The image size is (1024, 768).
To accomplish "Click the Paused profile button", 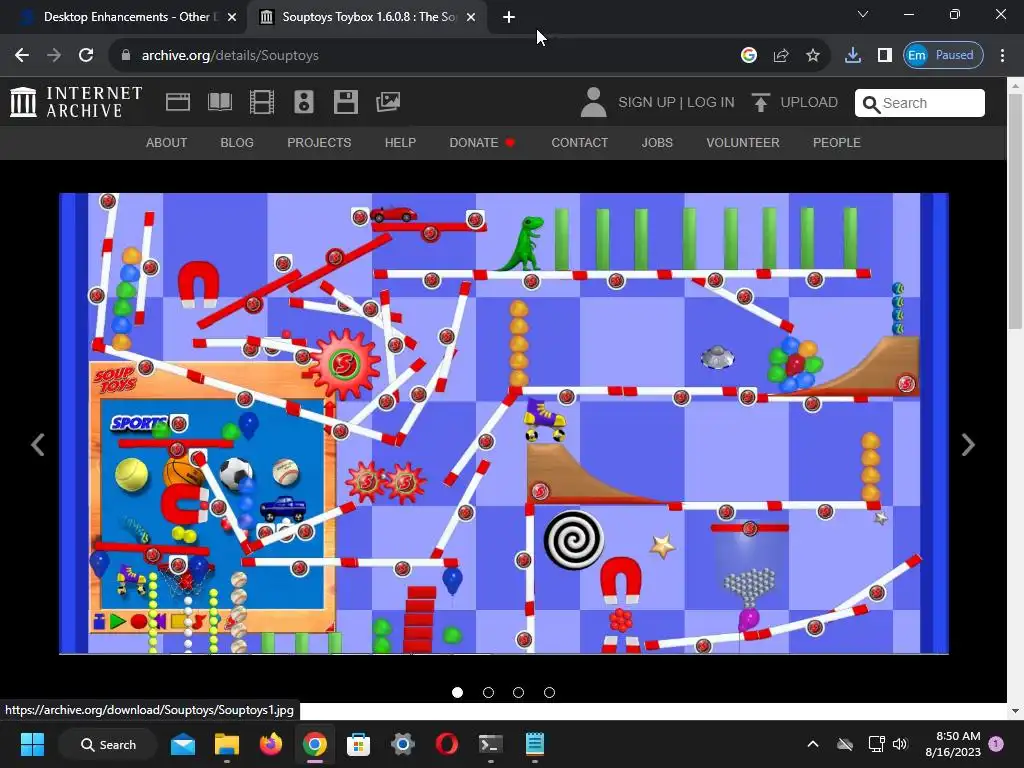I will tap(943, 55).
